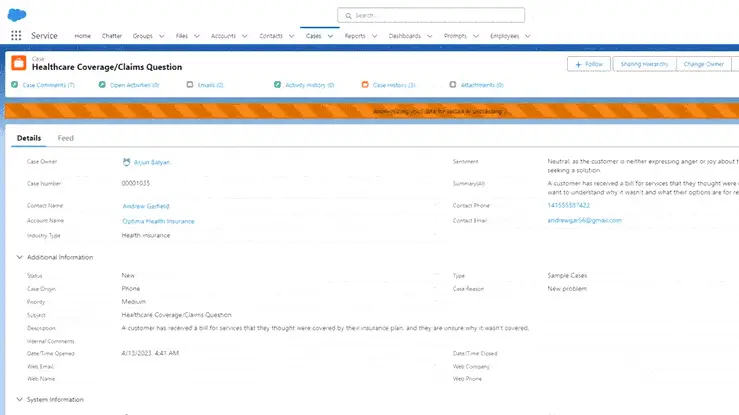Viewport: 739px width, 415px height.
Task: Click the Sharing Hierarchy button
Action: pyautogui.click(x=644, y=64)
